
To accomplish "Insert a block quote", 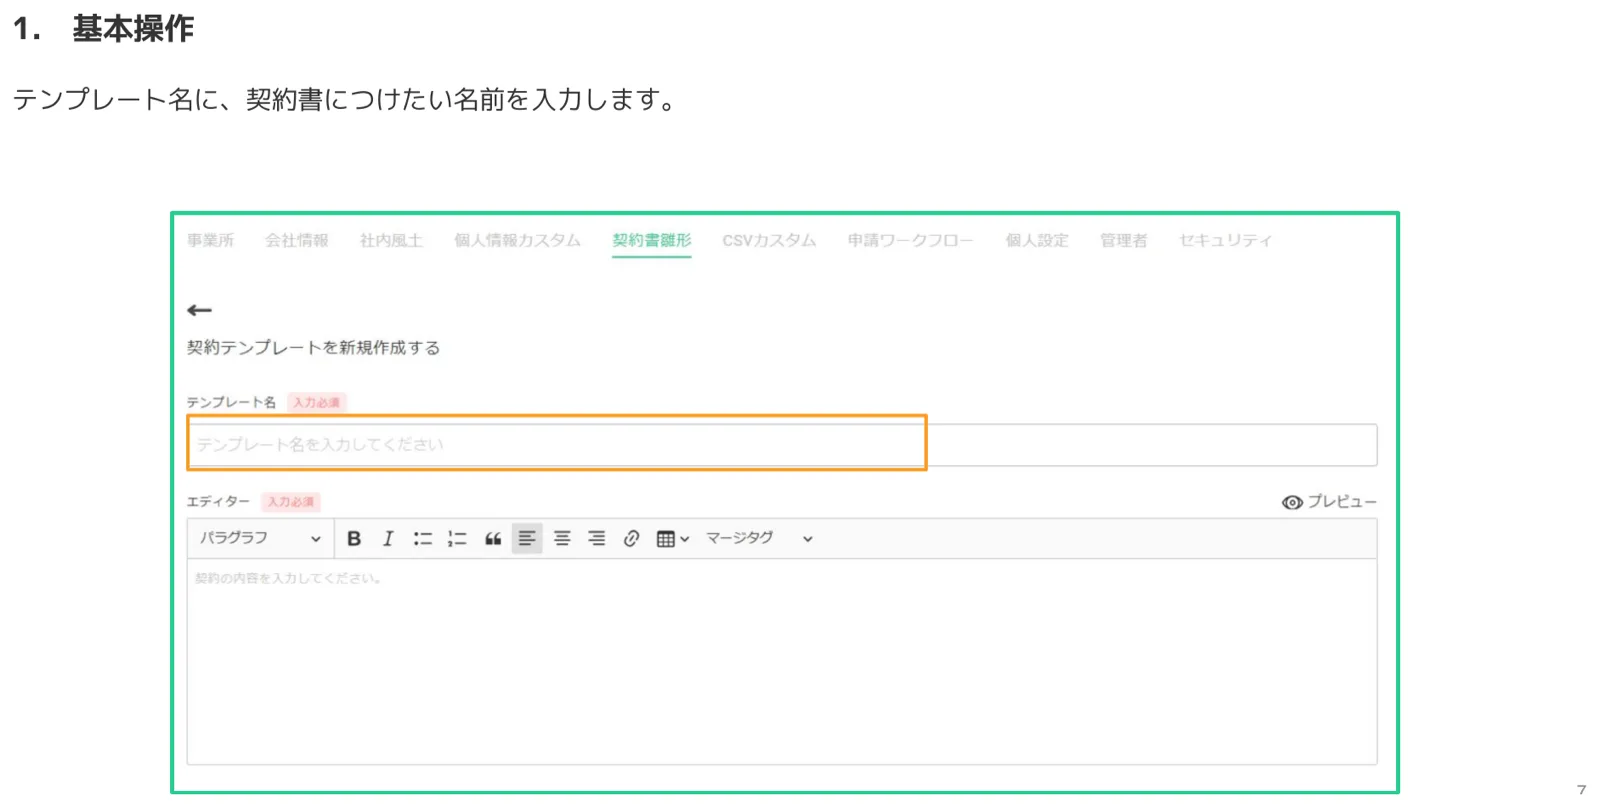I will tap(493, 539).
